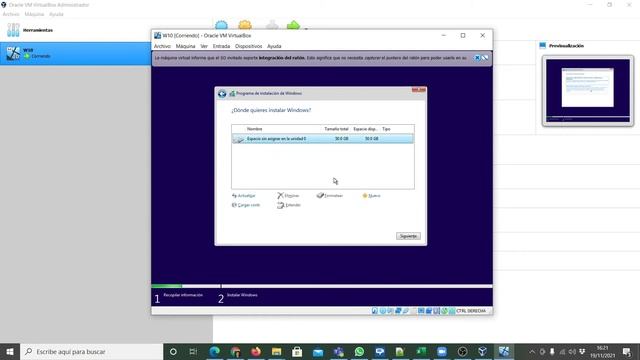Click the taskbar search box
Screen dimensions: 640x360
pyautogui.click(x=91, y=351)
